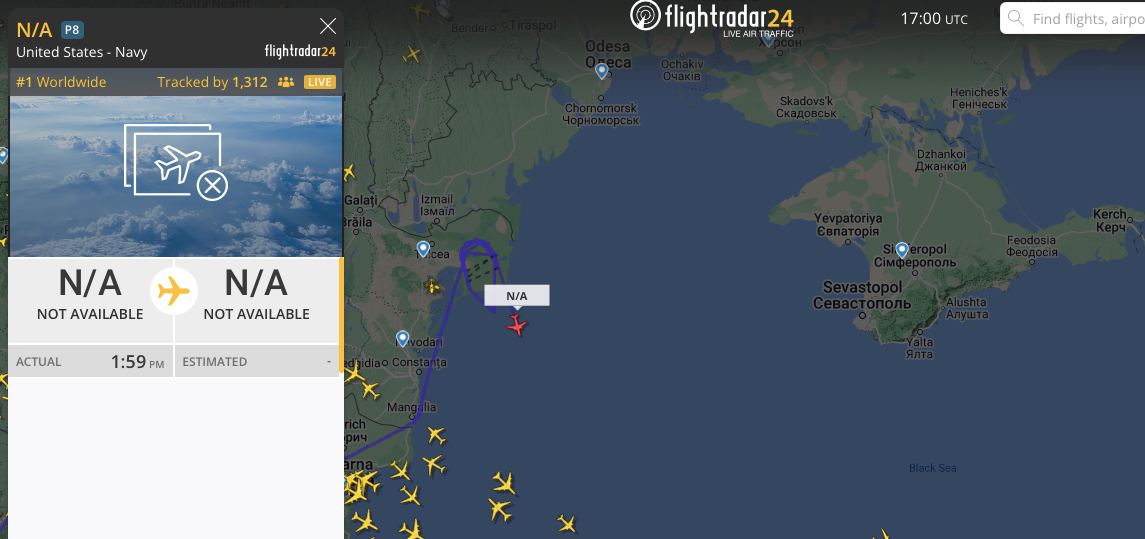Viewport: 1145px width, 539px height.
Task: Click the Simferopol airport pin marker
Action: pyautogui.click(x=902, y=251)
